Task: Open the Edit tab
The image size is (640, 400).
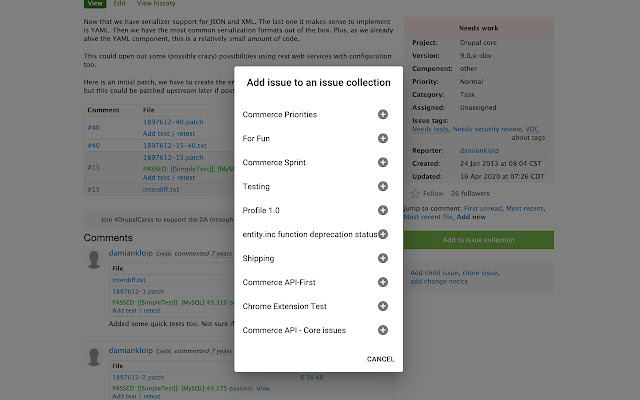Action: coord(120,3)
